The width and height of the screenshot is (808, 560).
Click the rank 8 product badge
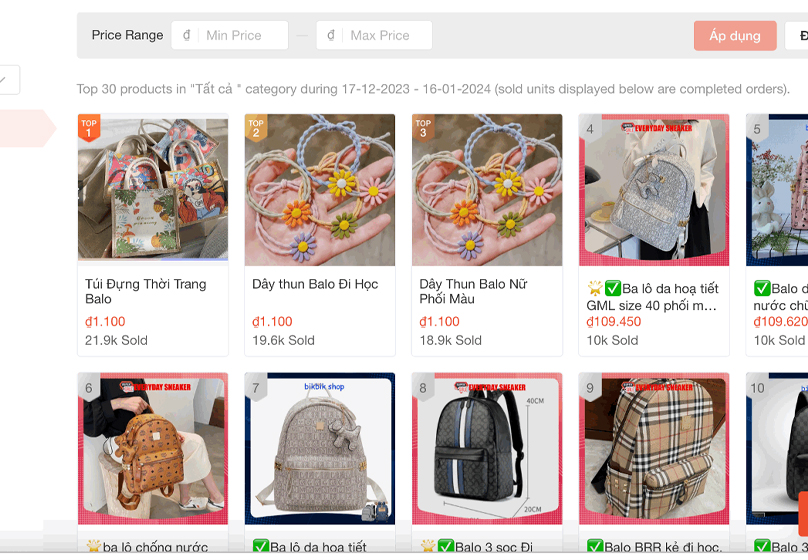pyautogui.click(x=423, y=388)
